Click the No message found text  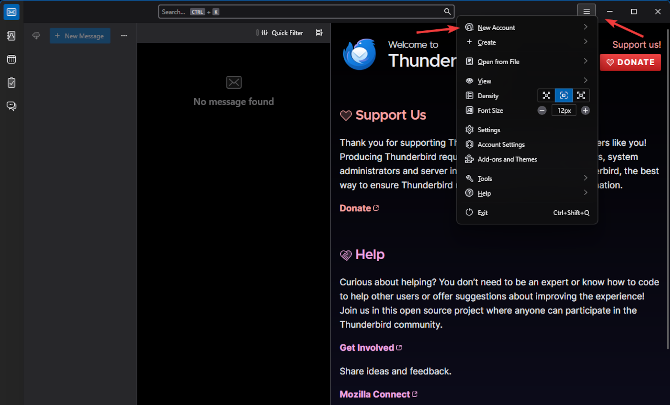[234, 102]
